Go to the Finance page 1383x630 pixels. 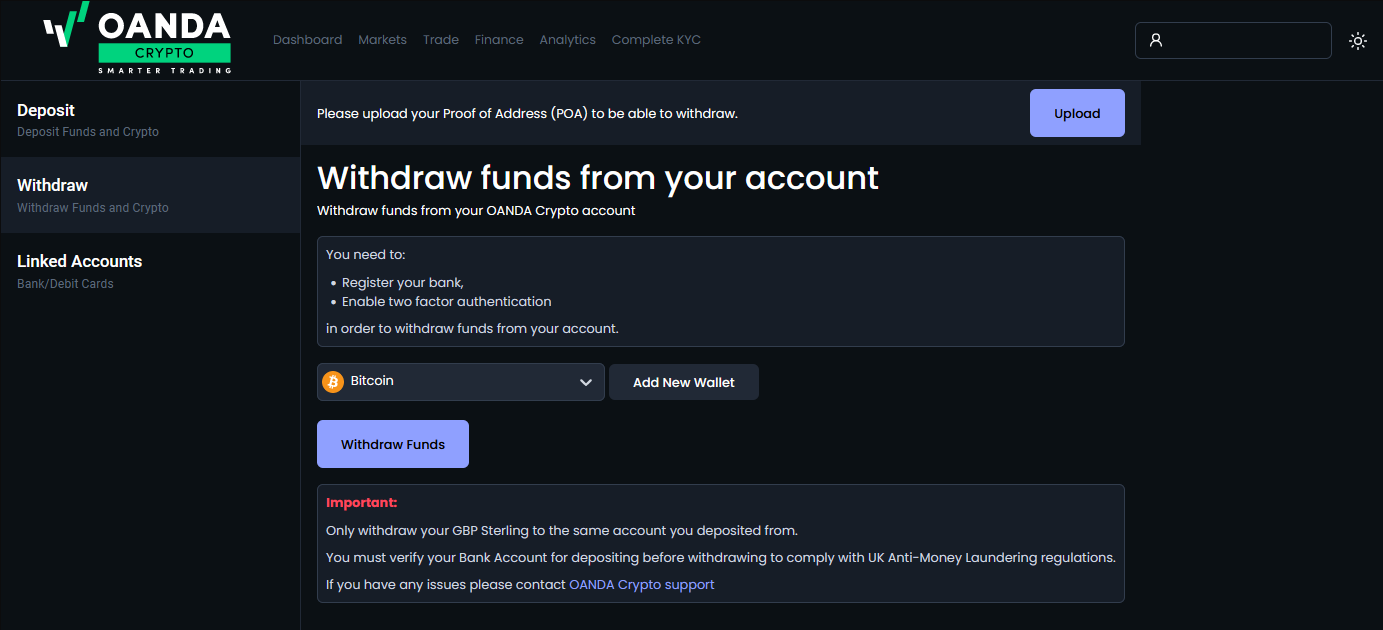click(499, 40)
